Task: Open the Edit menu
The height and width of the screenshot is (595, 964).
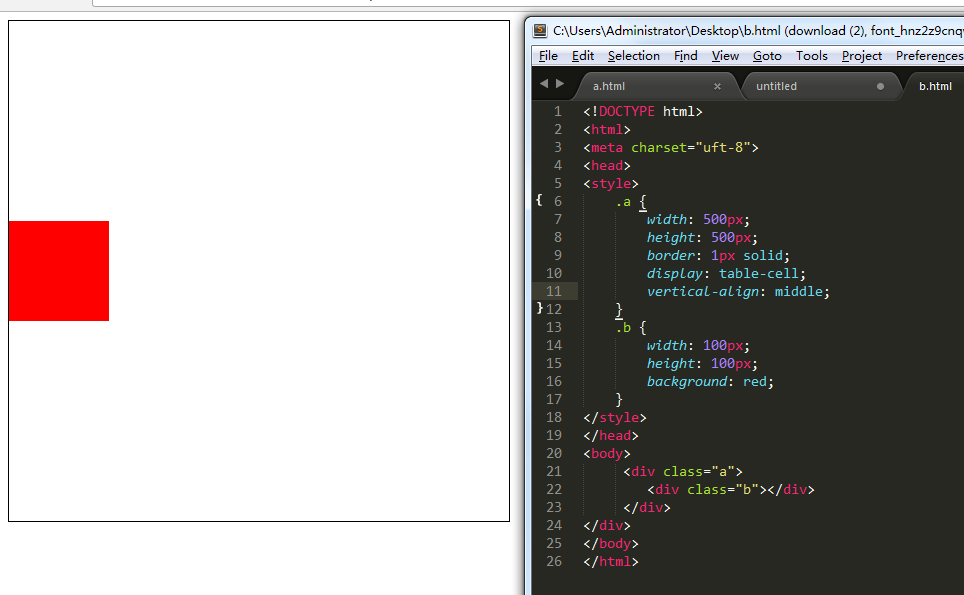Action: point(583,56)
